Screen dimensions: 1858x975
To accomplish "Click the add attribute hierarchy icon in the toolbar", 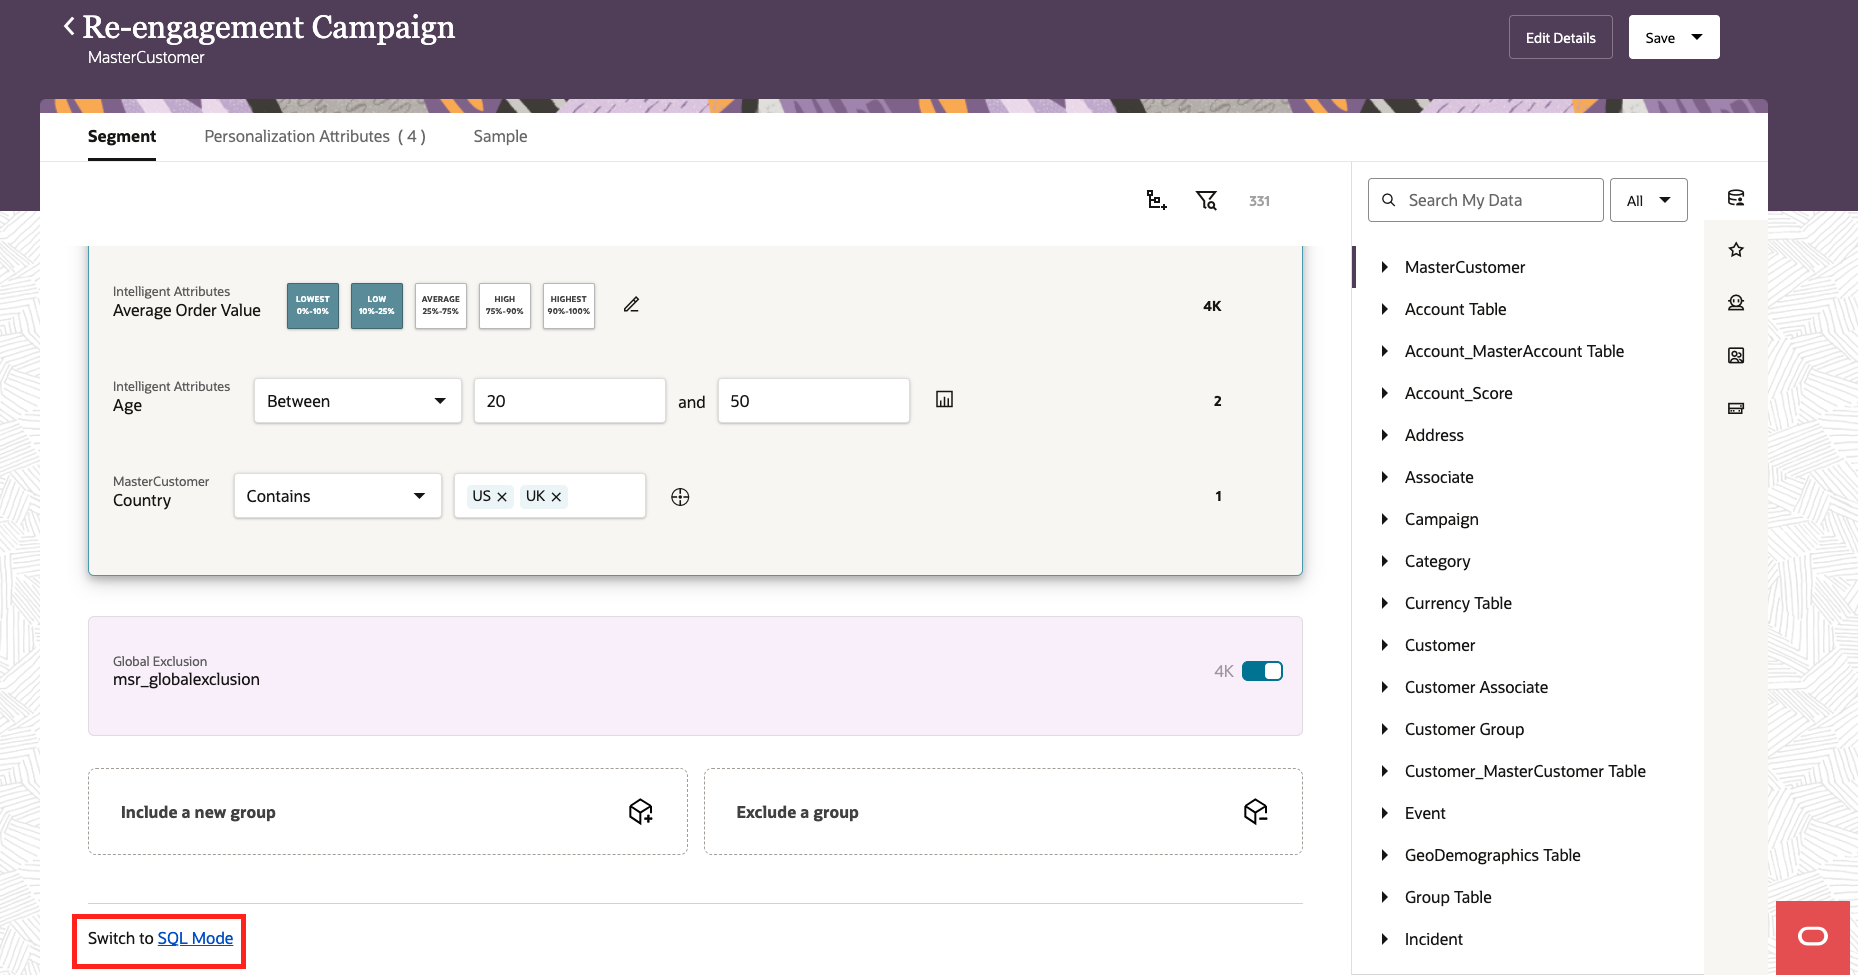I will (x=1156, y=200).
